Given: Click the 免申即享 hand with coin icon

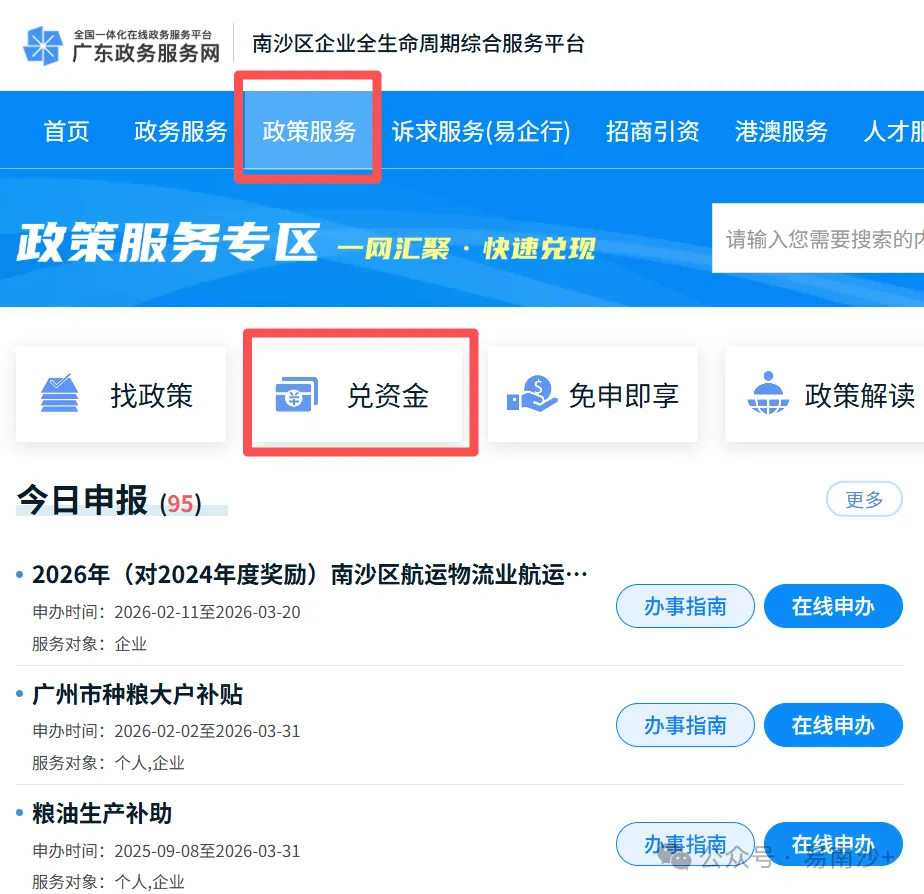Looking at the screenshot, I should pos(532,394).
